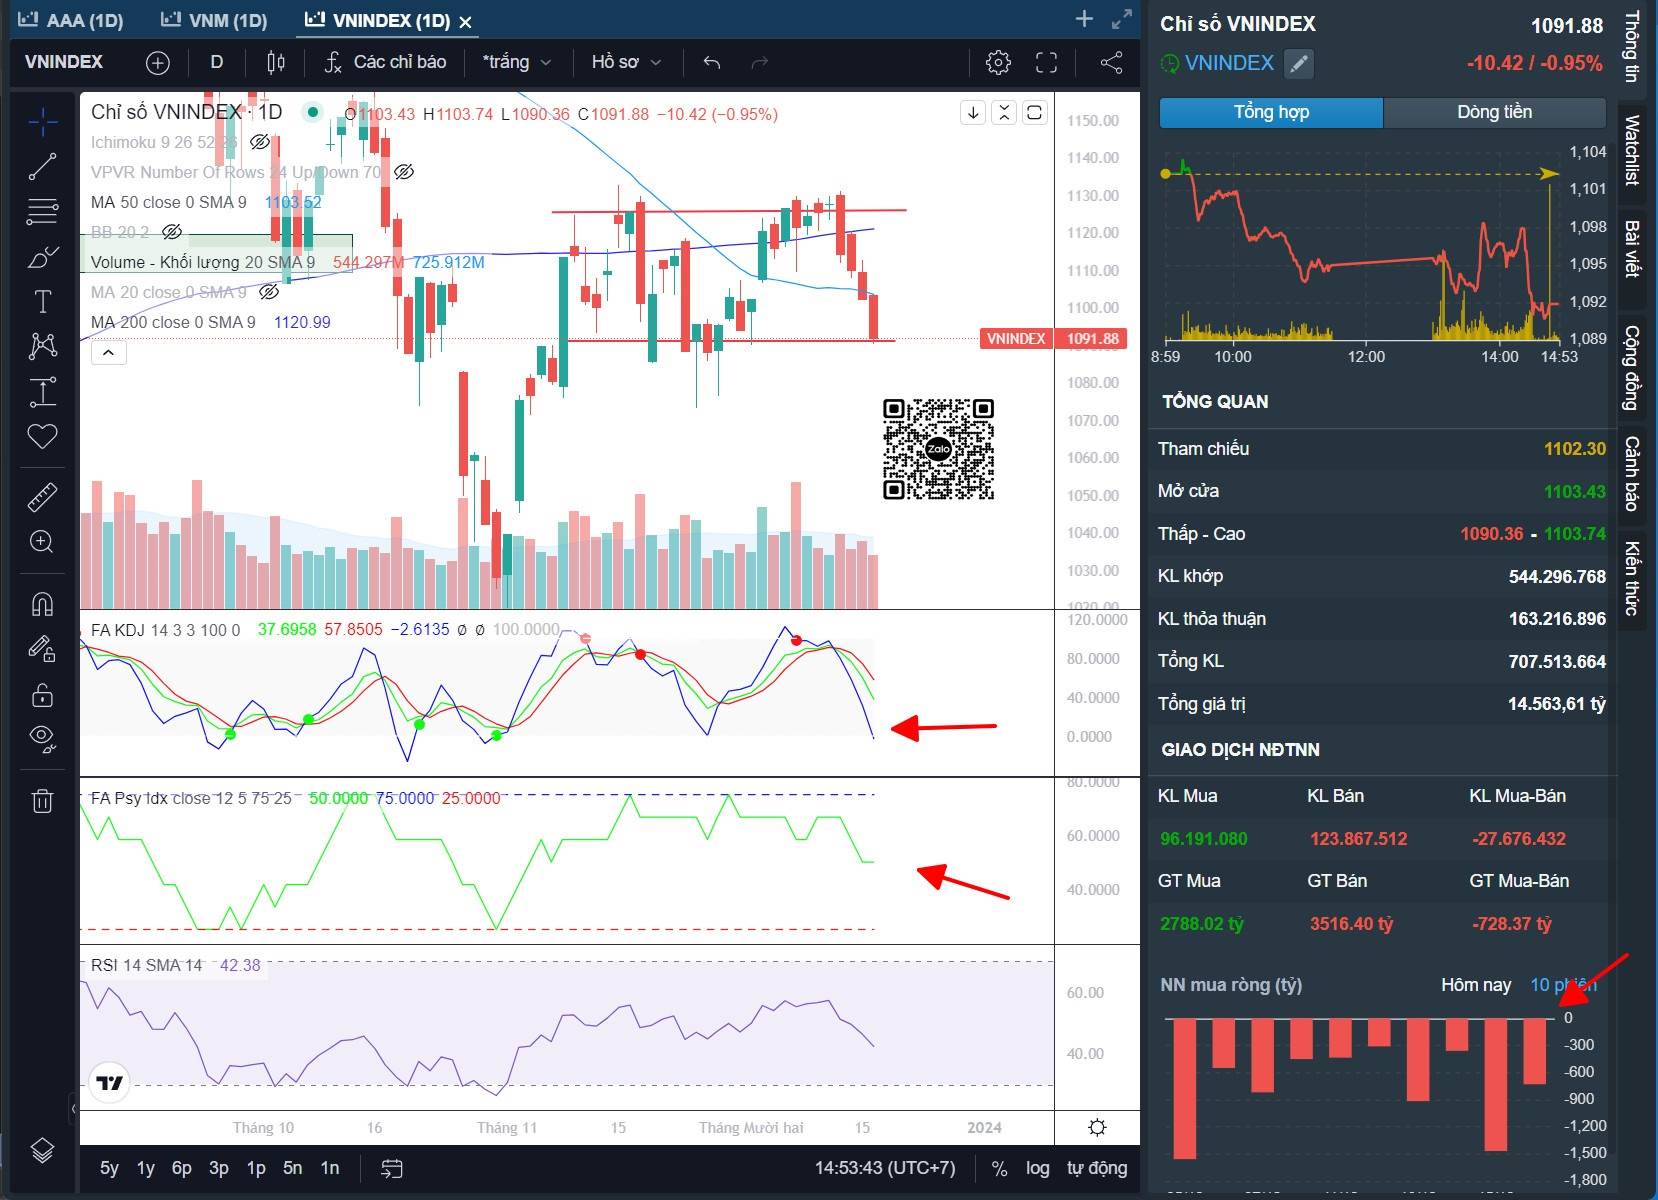
Task: Collapse the indicator legend chevron
Action: click(109, 353)
